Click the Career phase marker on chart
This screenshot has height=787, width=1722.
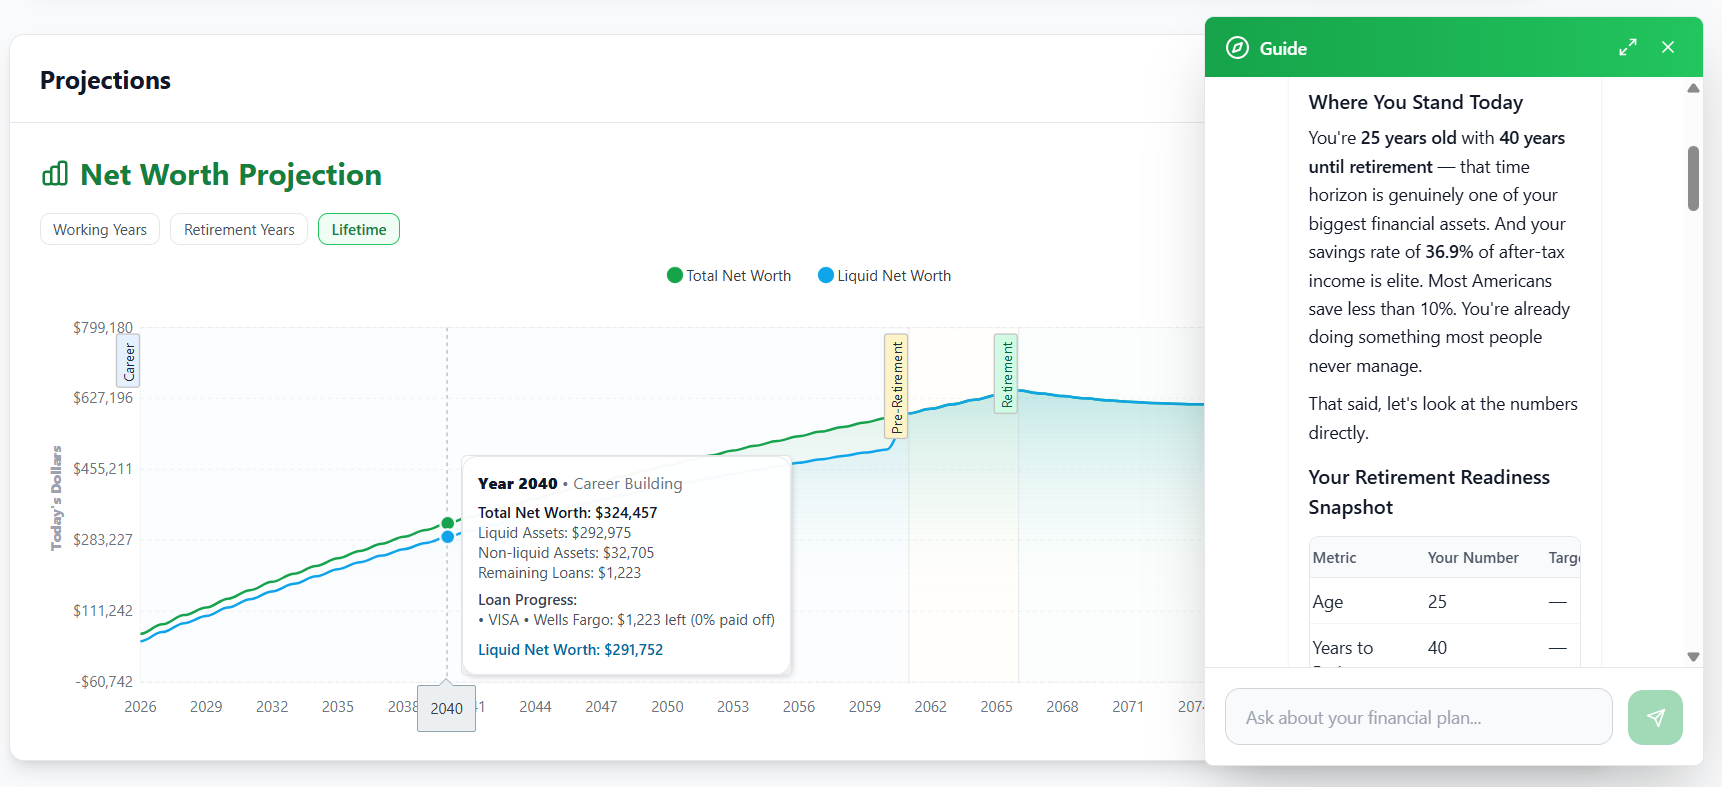coord(129,362)
